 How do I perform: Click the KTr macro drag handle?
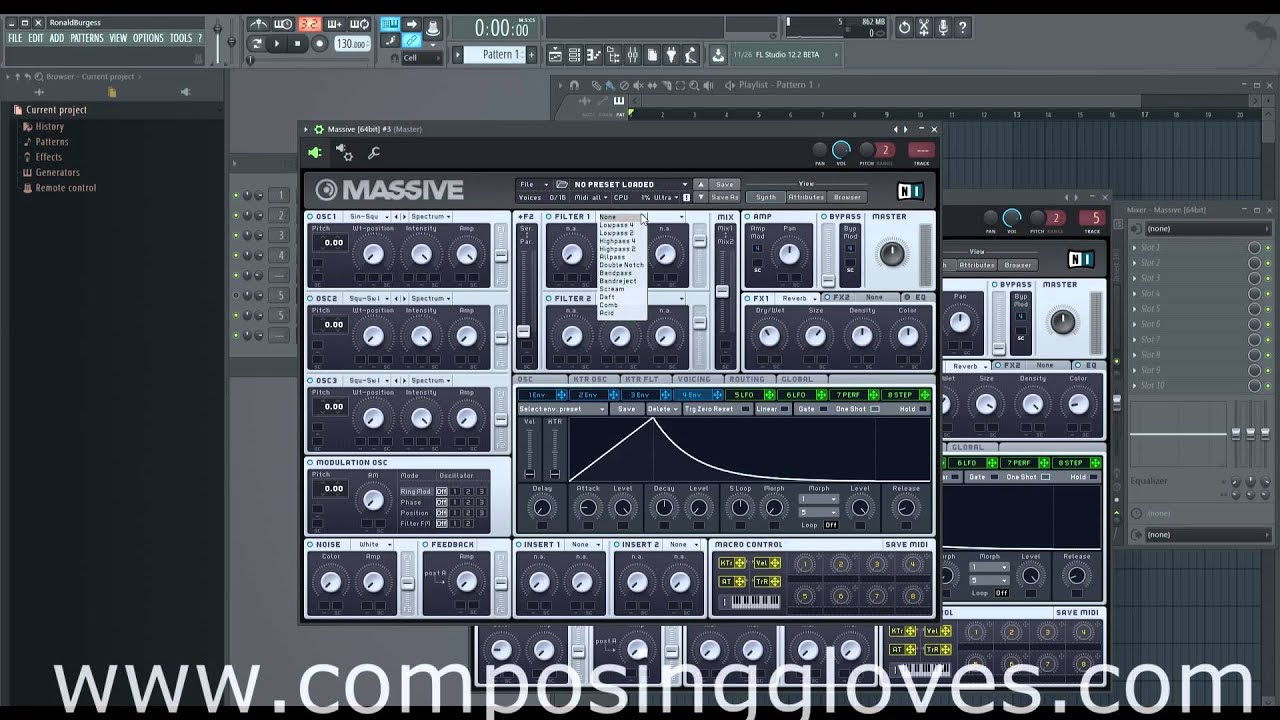pos(741,563)
